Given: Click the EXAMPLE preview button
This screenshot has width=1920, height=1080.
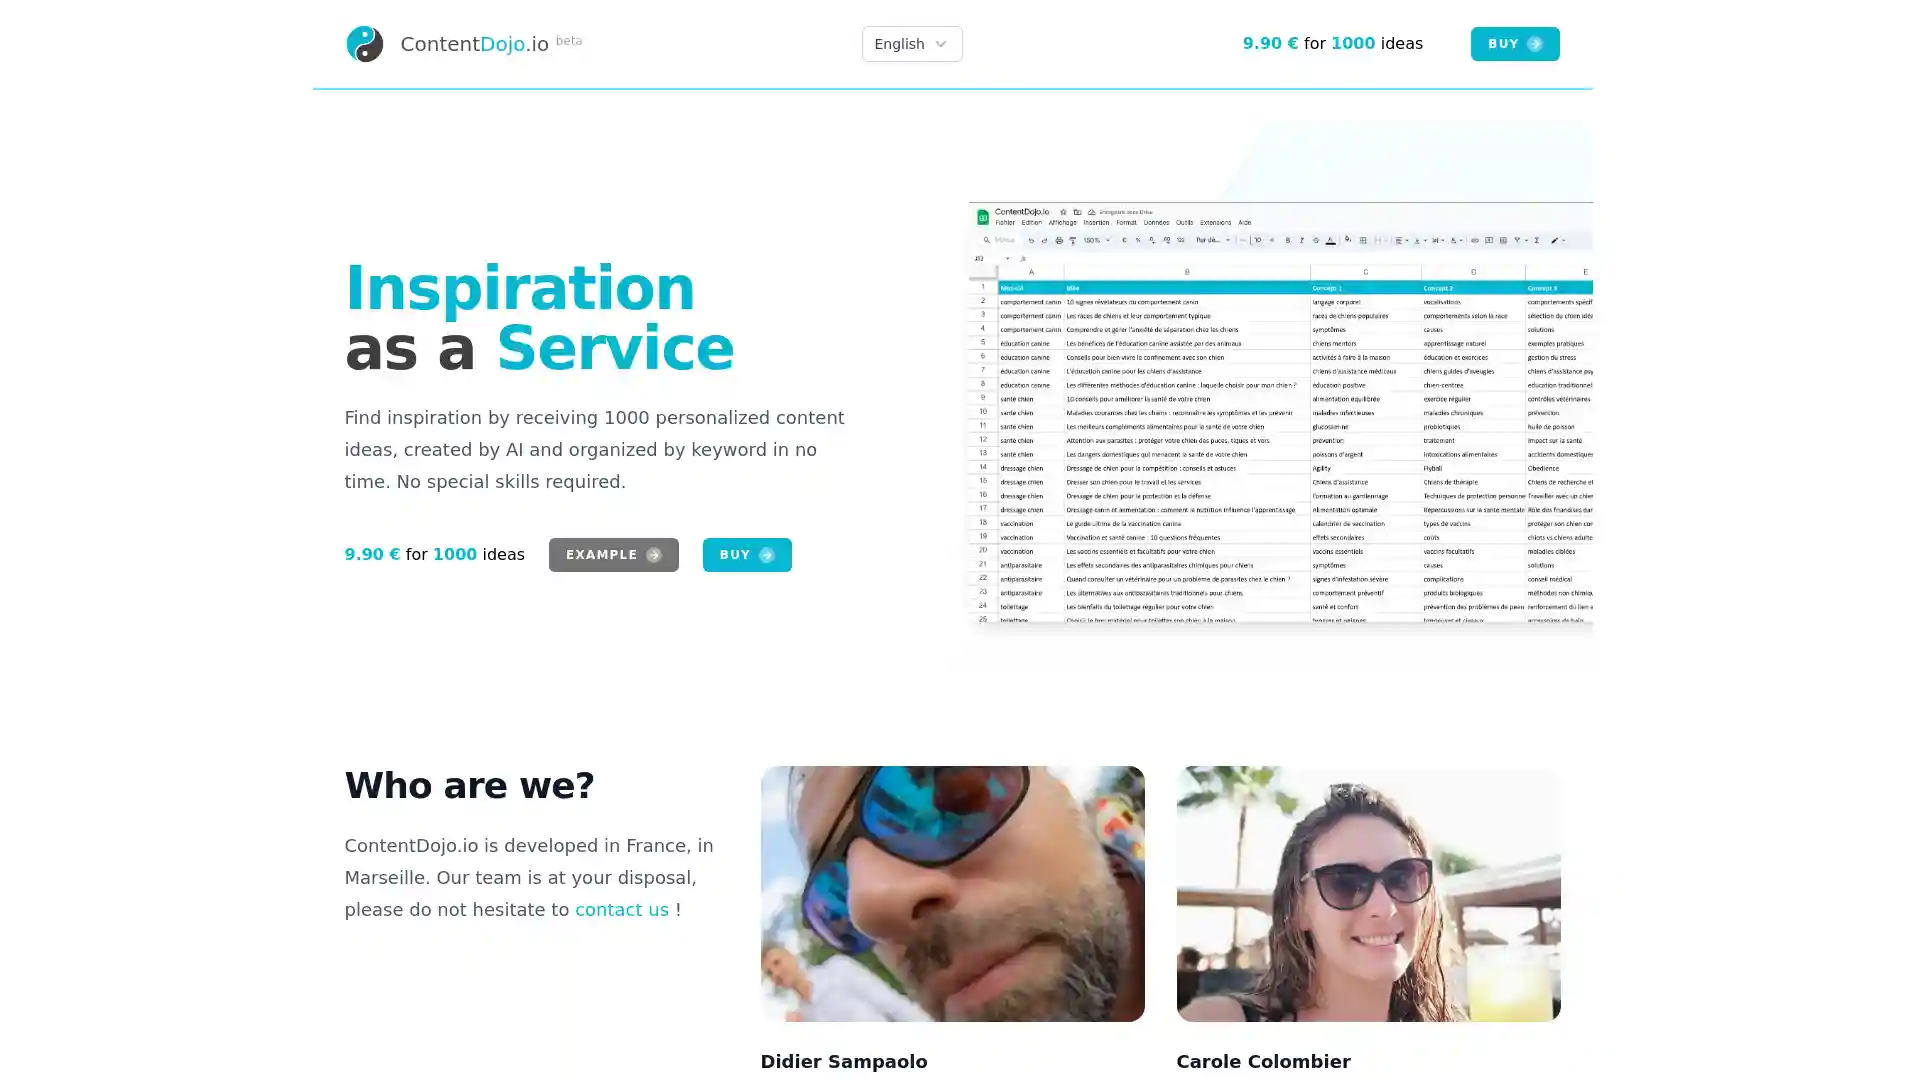Looking at the screenshot, I should coord(612,554).
